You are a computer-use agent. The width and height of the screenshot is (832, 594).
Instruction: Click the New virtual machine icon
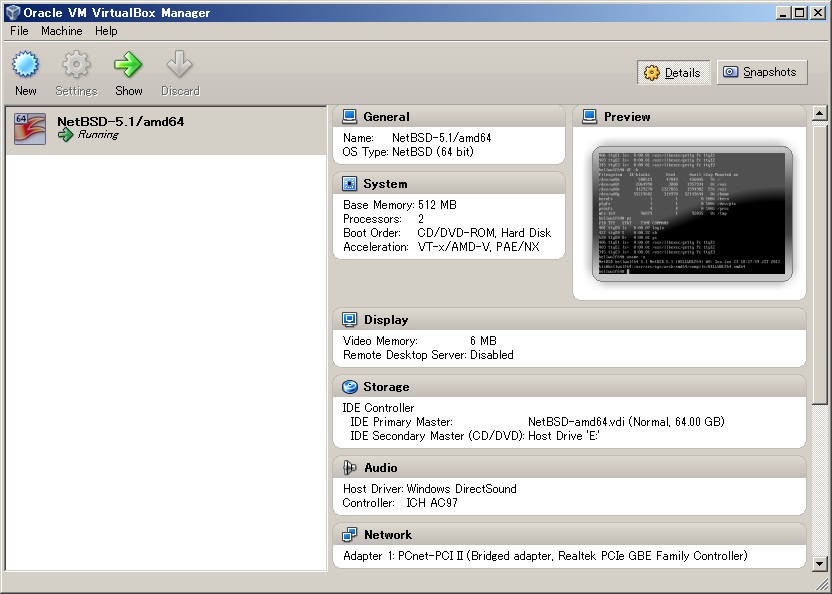coord(26,66)
